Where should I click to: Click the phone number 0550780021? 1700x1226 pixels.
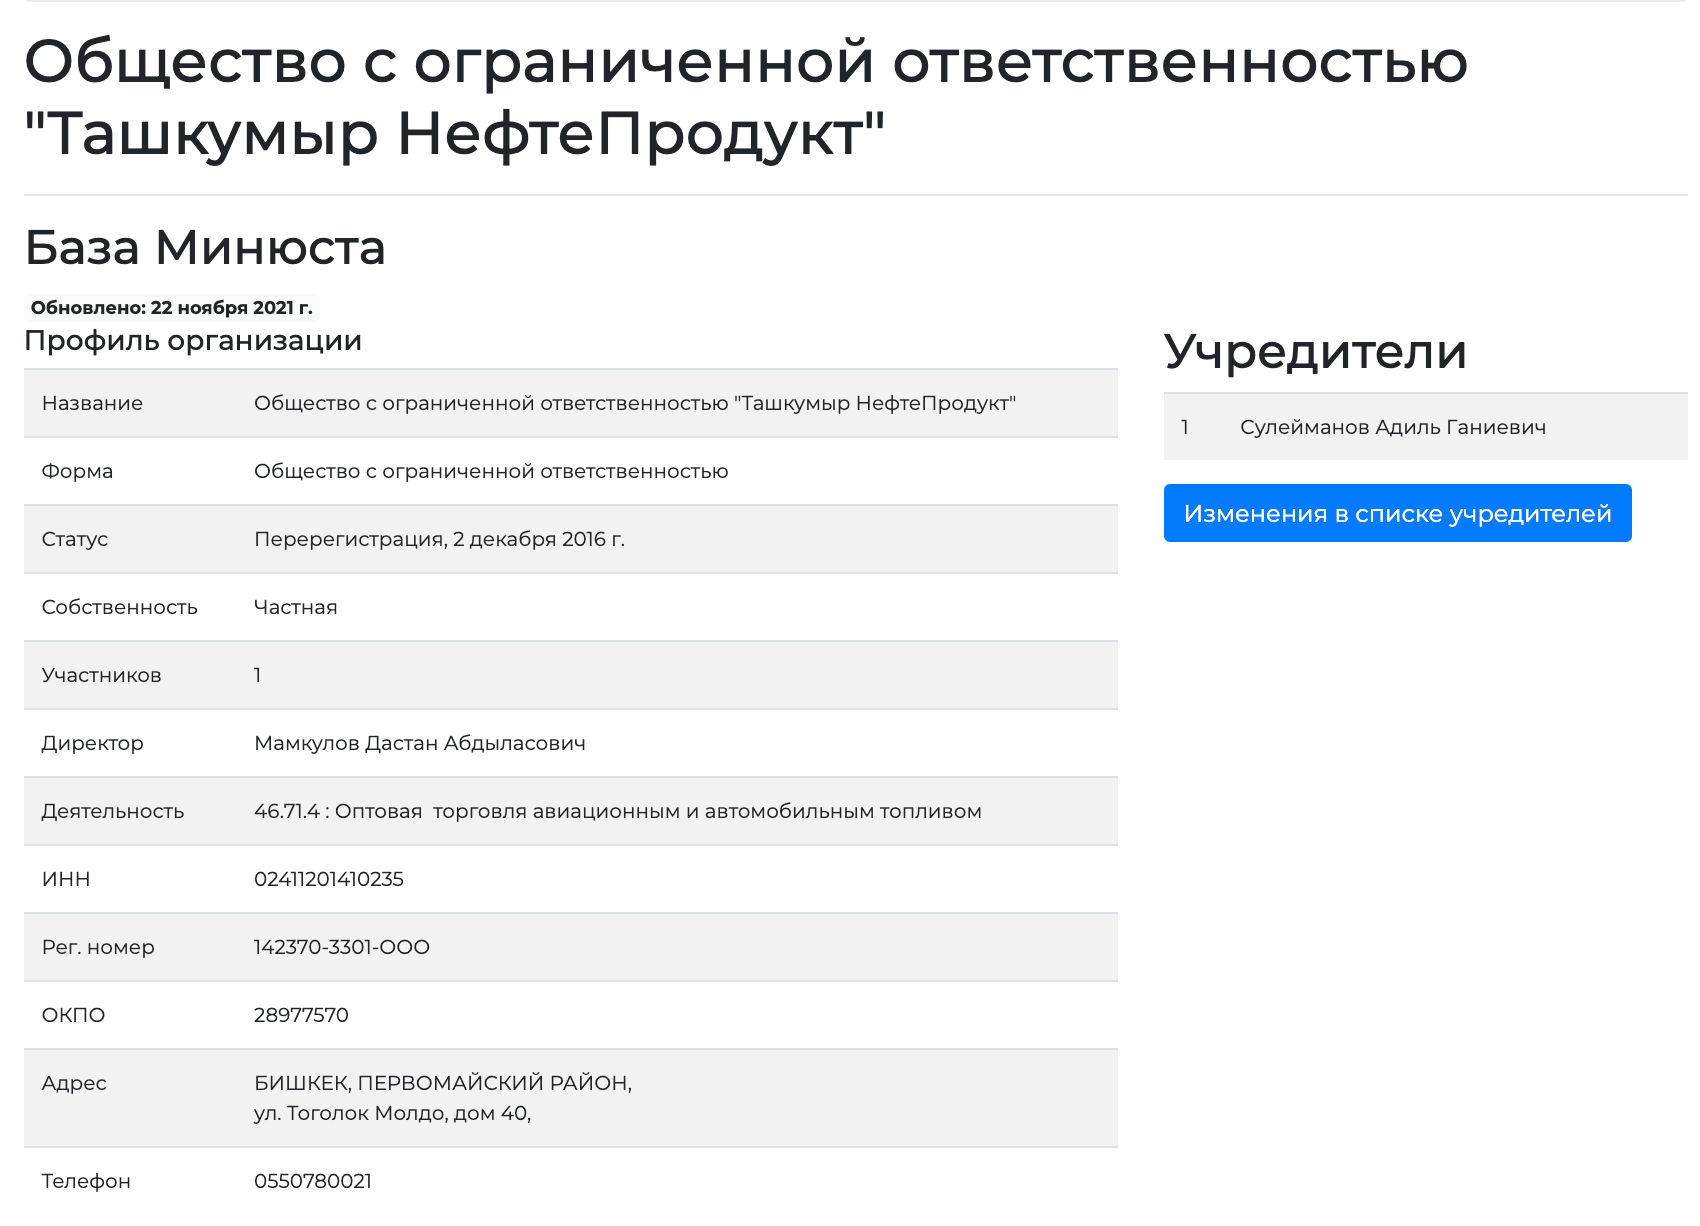pos(313,1181)
